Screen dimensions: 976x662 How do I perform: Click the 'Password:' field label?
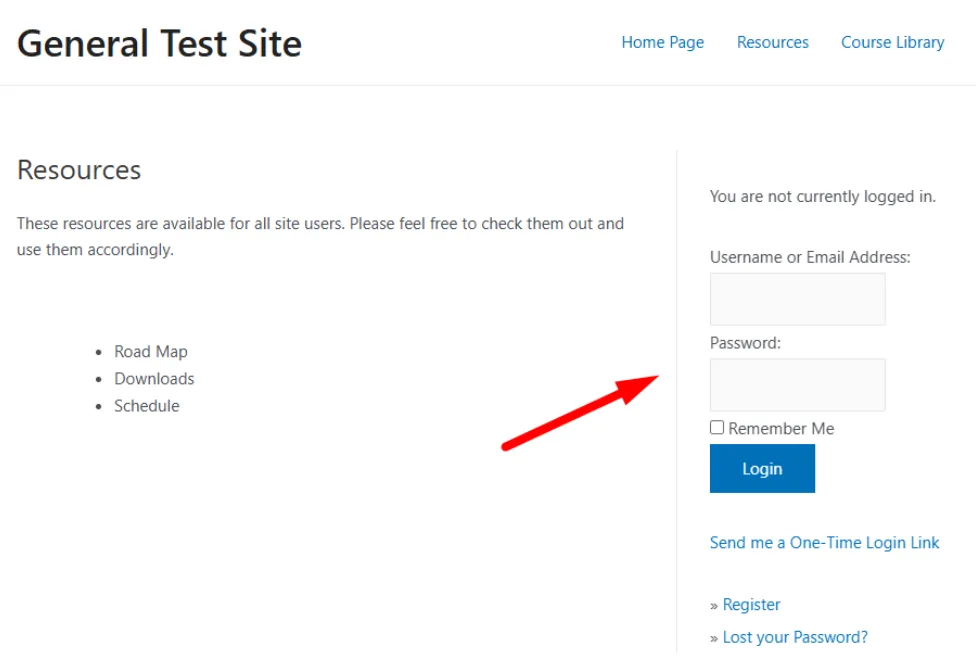(x=745, y=342)
